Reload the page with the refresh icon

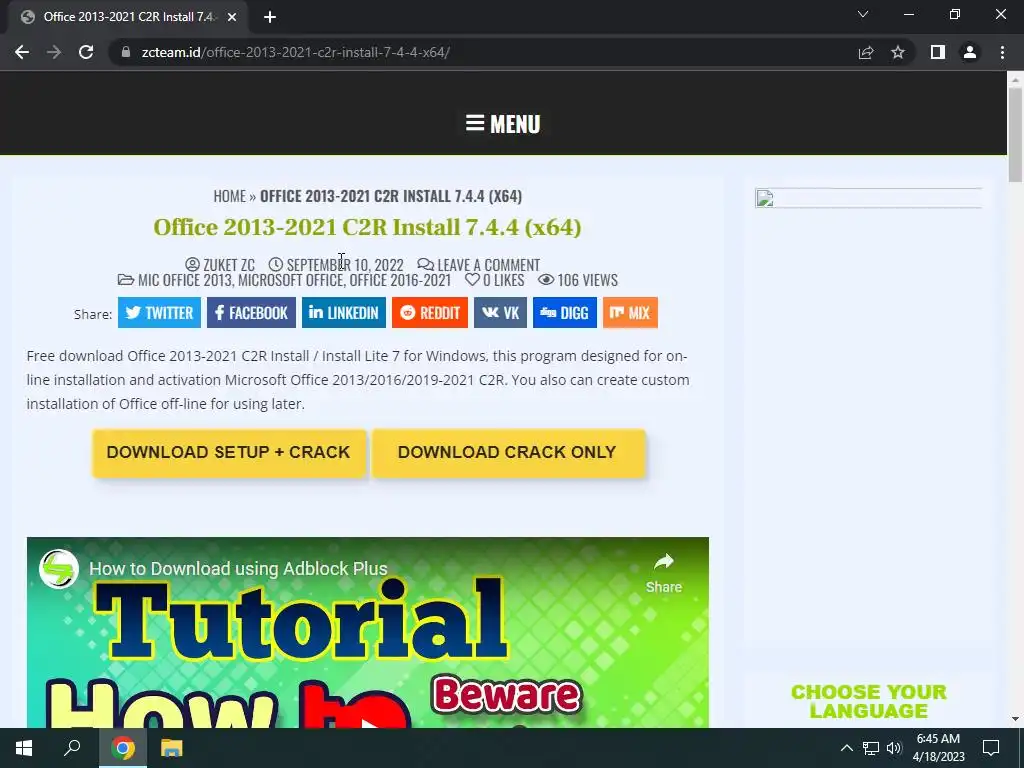tap(86, 52)
